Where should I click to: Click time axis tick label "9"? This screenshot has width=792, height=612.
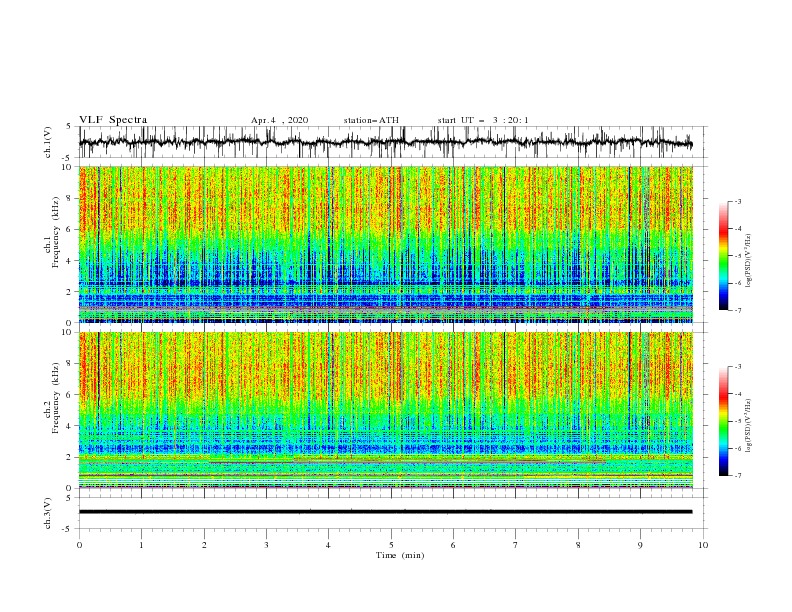point(640,545)
